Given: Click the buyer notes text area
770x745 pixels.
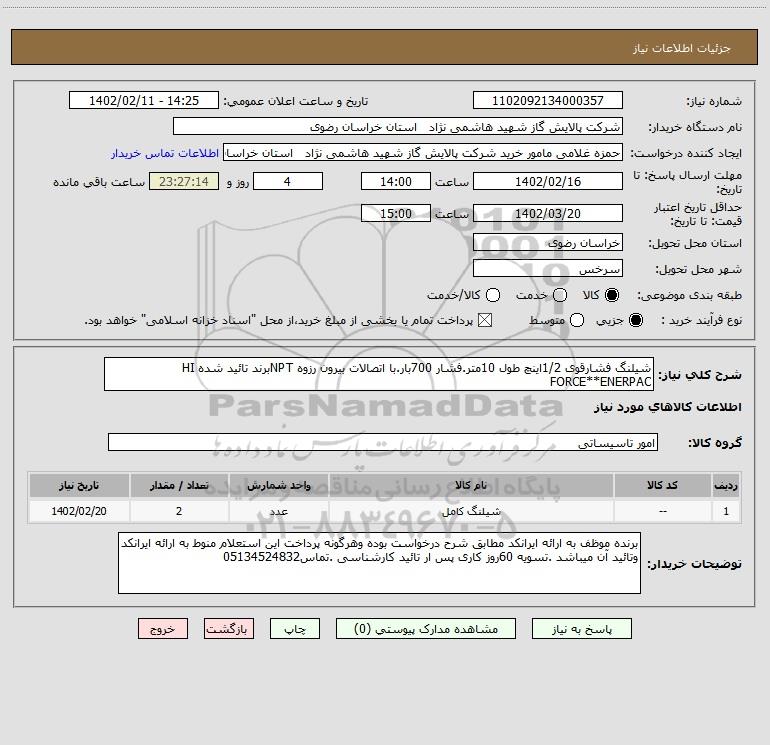Looking at the screenshot, I should click(379, 563).
